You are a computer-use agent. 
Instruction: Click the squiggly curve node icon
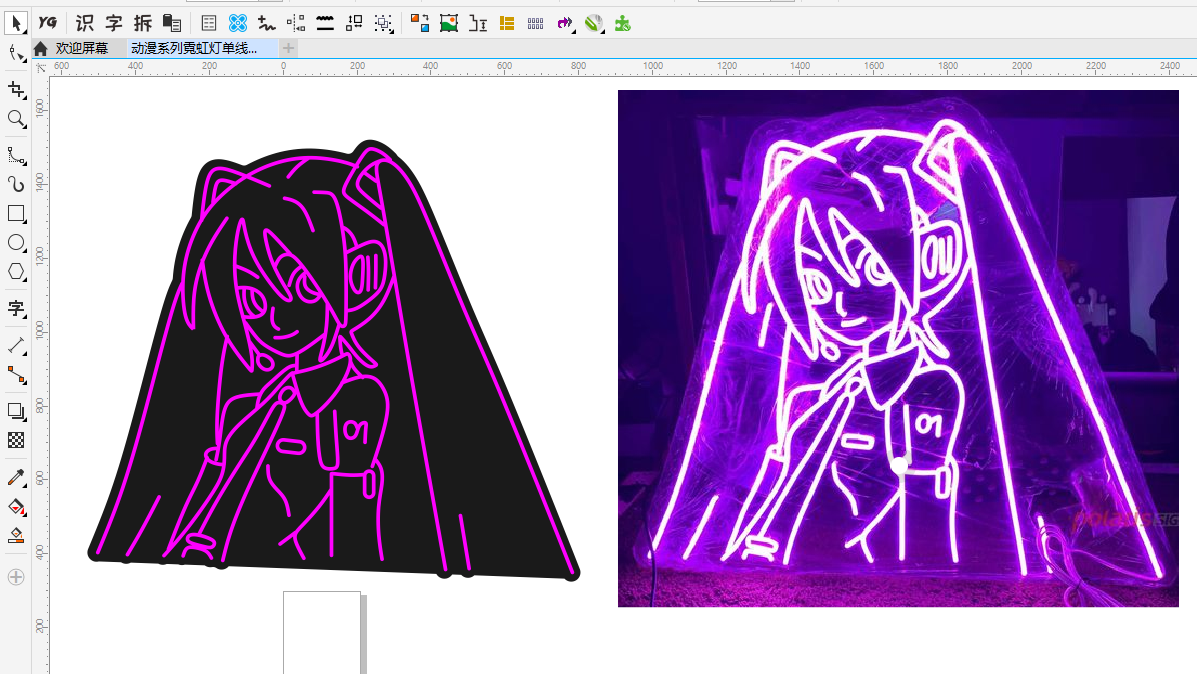[x=266, y=24]
